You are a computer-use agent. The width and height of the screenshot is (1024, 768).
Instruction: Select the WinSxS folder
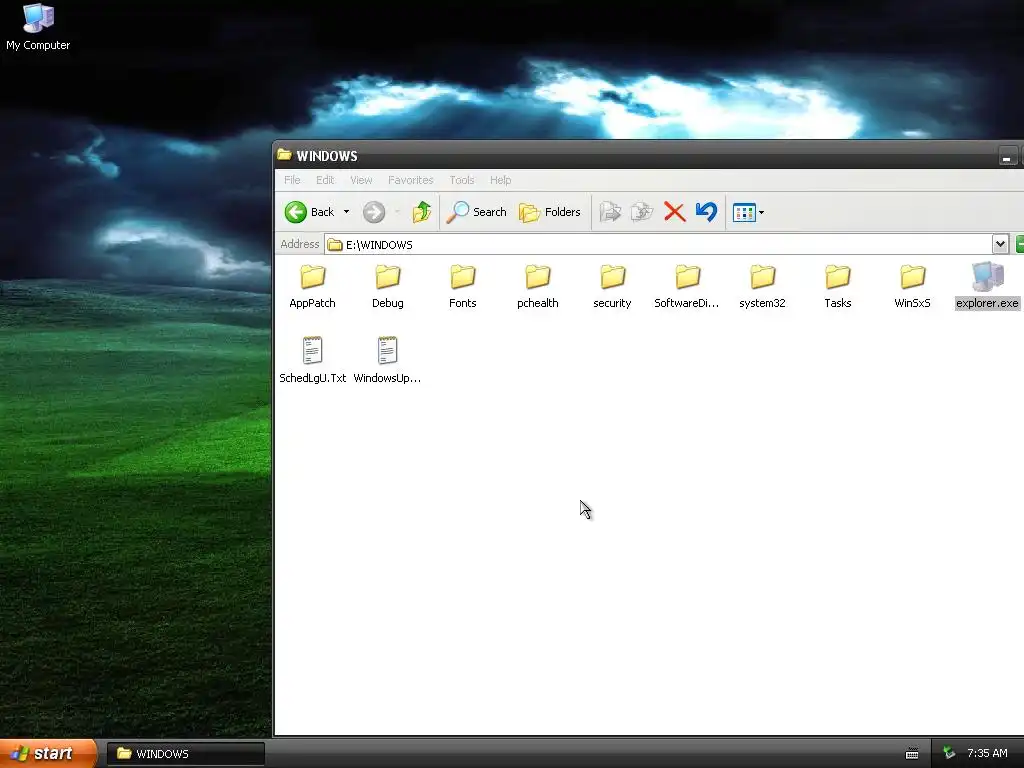point(912,287)
